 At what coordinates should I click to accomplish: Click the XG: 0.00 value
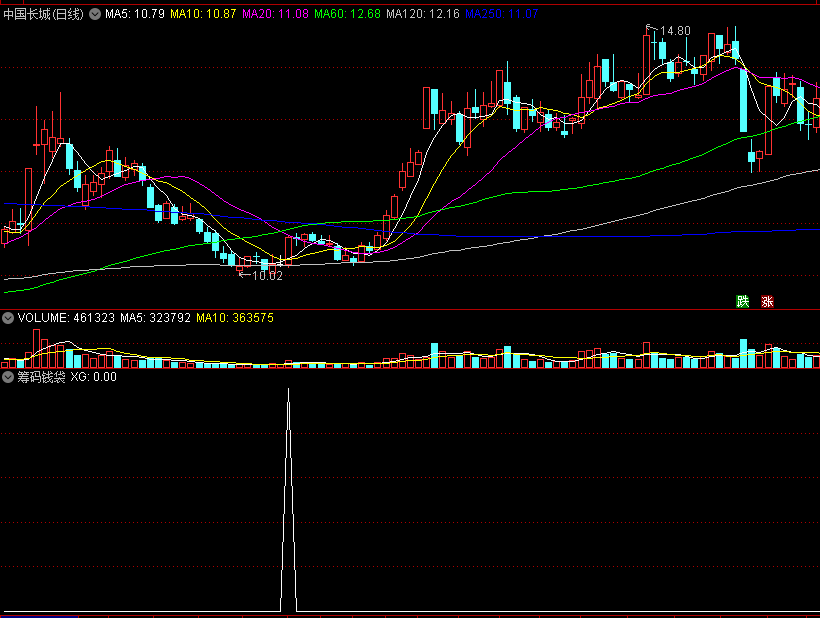click(94, 377)
